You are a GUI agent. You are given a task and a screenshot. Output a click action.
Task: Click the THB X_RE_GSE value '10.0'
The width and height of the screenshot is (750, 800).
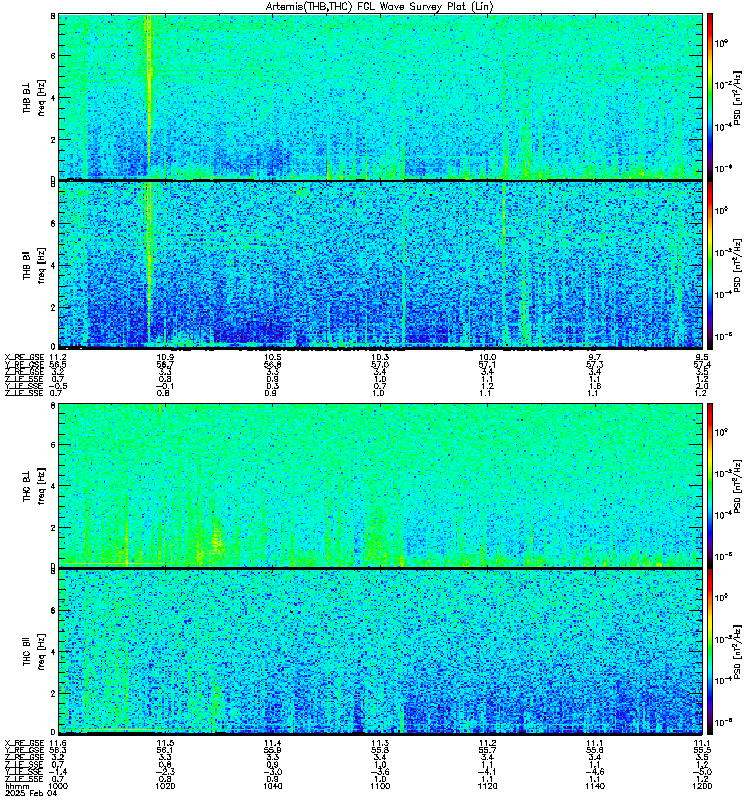point(487,357)
